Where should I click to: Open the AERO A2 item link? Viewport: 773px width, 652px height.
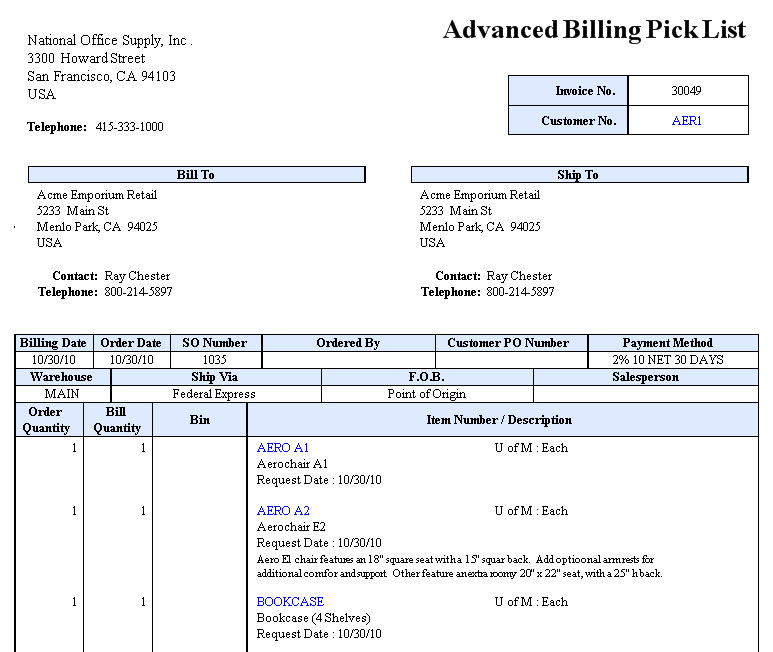tap(283, 511)
